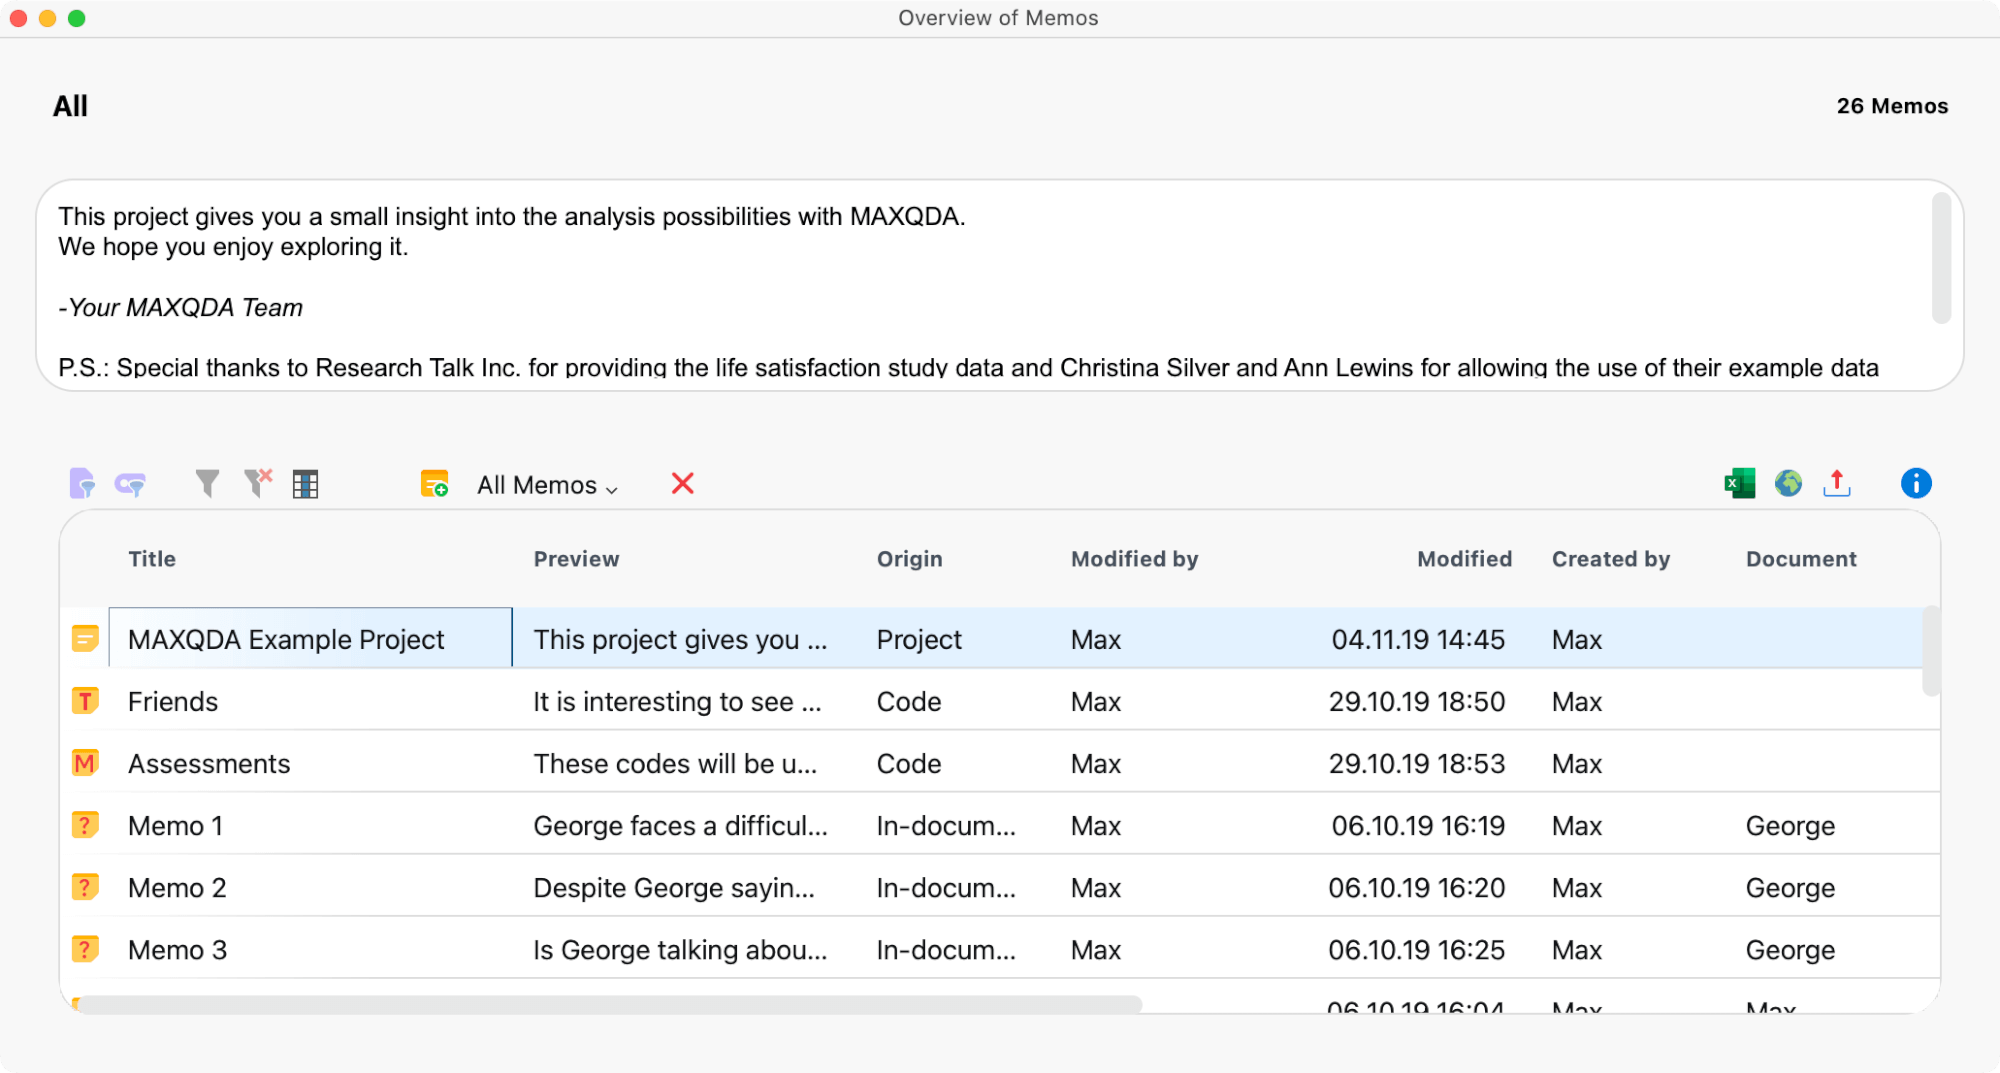
Task: Maximize window with green button
Action: pyautogui.click(x=76, y=18)
